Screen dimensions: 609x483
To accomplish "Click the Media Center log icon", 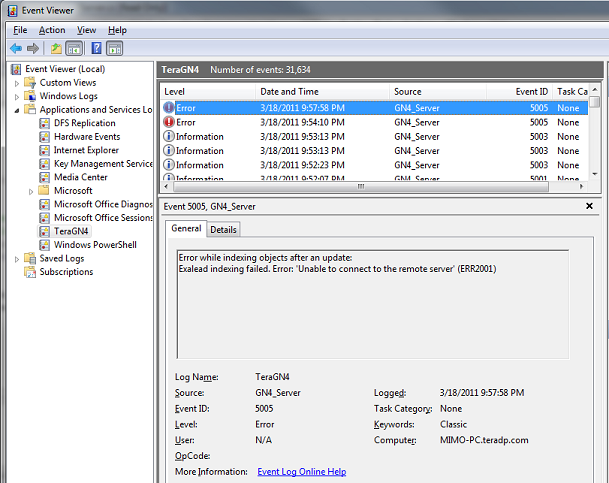I will (44, 177).
